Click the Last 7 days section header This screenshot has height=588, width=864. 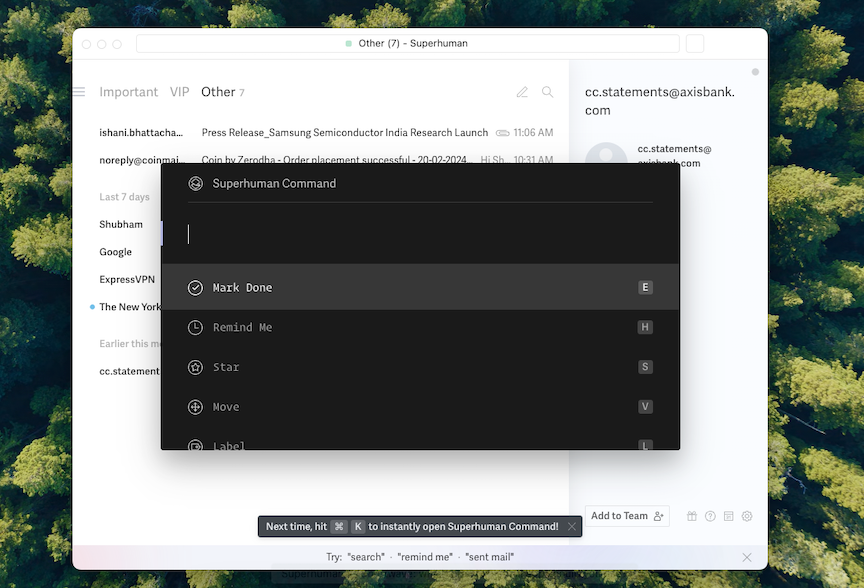pos(125,197)
